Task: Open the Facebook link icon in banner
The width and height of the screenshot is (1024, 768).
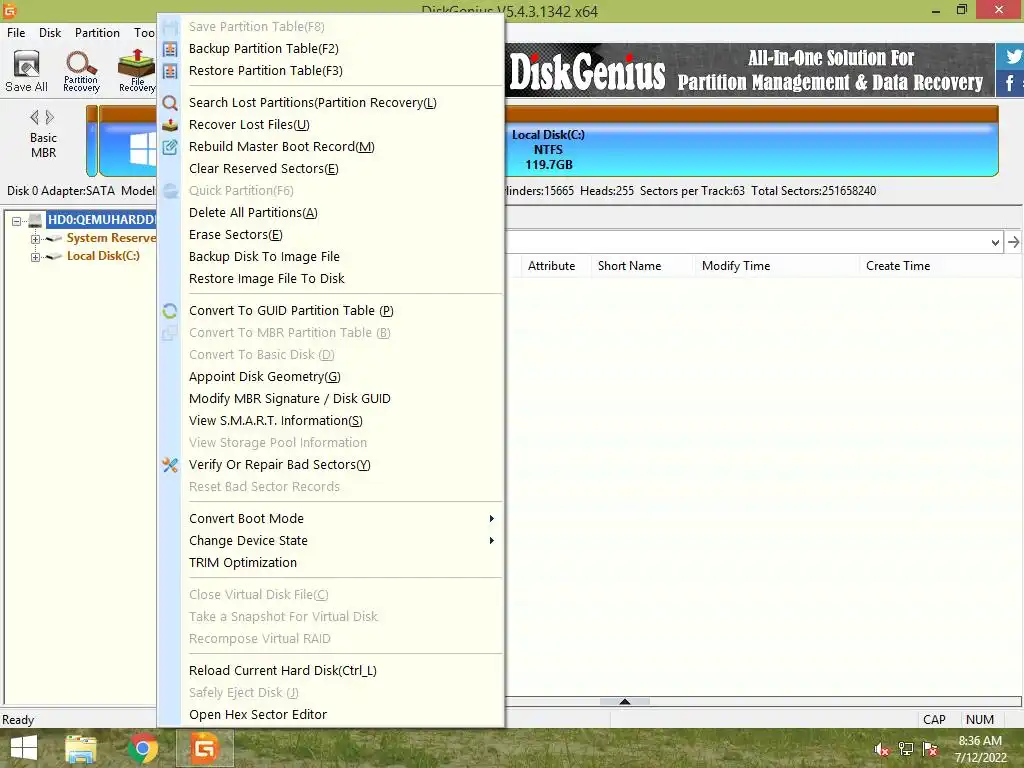Action: (1012, 84)
